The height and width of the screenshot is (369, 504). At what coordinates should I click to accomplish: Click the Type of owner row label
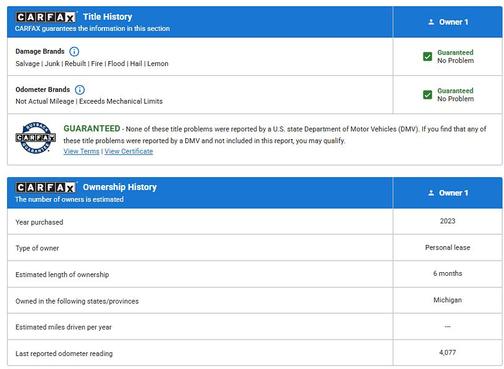[x=37, y=248]
